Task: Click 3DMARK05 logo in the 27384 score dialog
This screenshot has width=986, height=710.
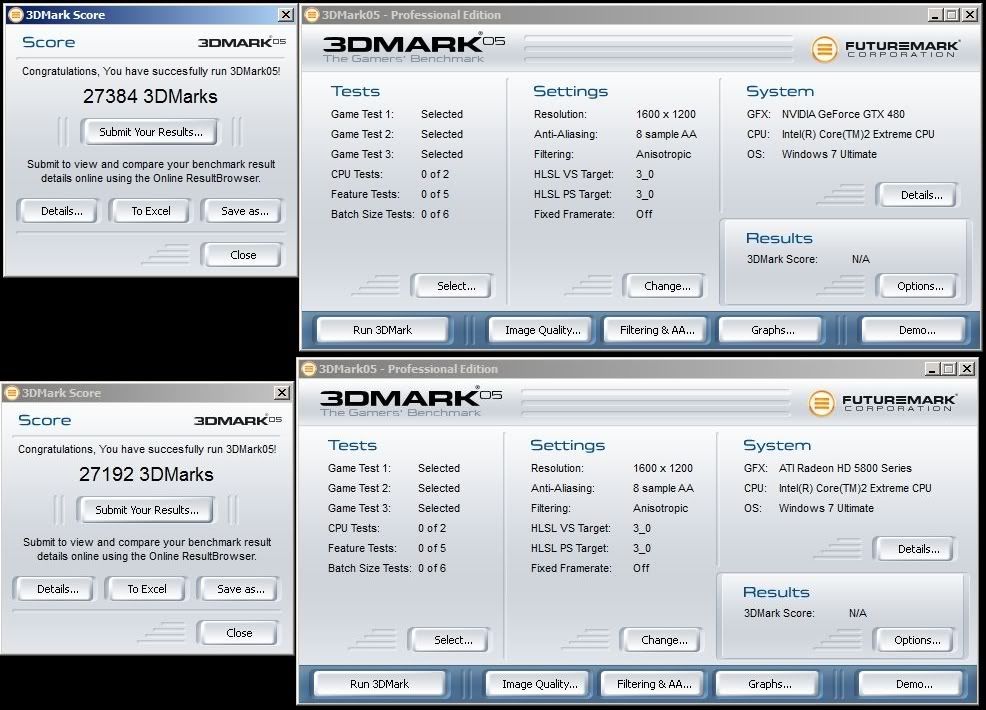Action: click(x=242, y=42)
